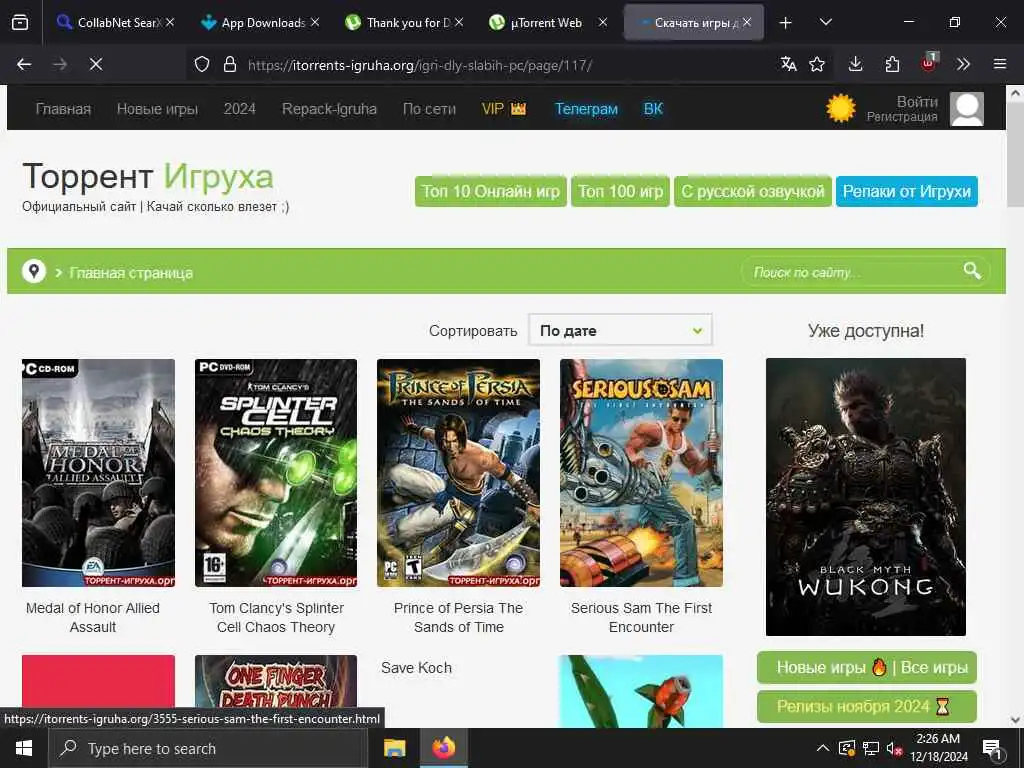Image resolution: width=1024 pixels, height=768 pixels.
Task: Close the CollabNet Search tab
Action: [x=170, y=22]
